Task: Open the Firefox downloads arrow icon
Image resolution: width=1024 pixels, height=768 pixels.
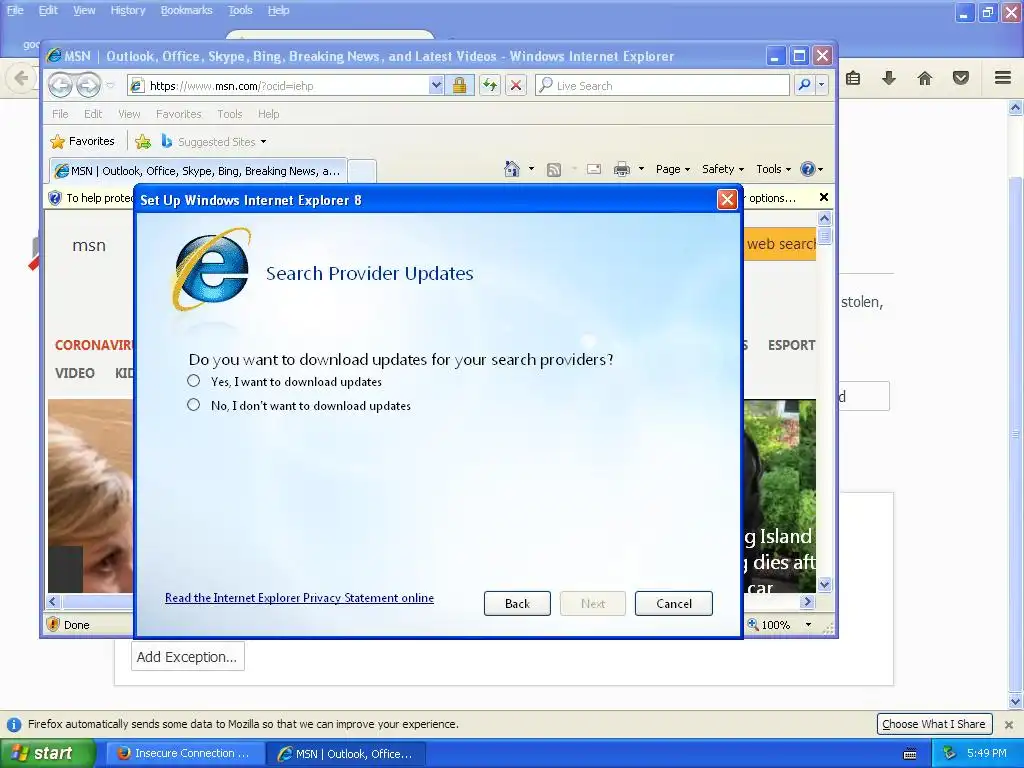Action: coord(889,78)
